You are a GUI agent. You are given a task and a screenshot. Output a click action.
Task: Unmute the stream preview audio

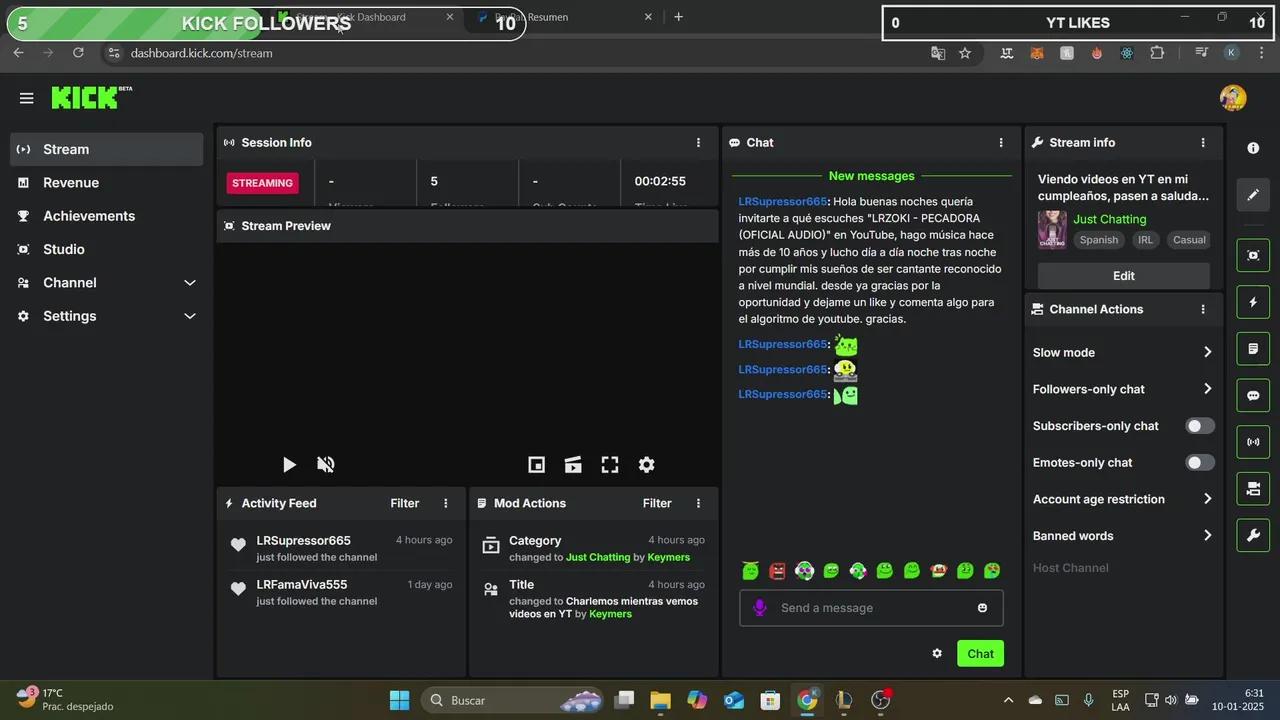326,464
